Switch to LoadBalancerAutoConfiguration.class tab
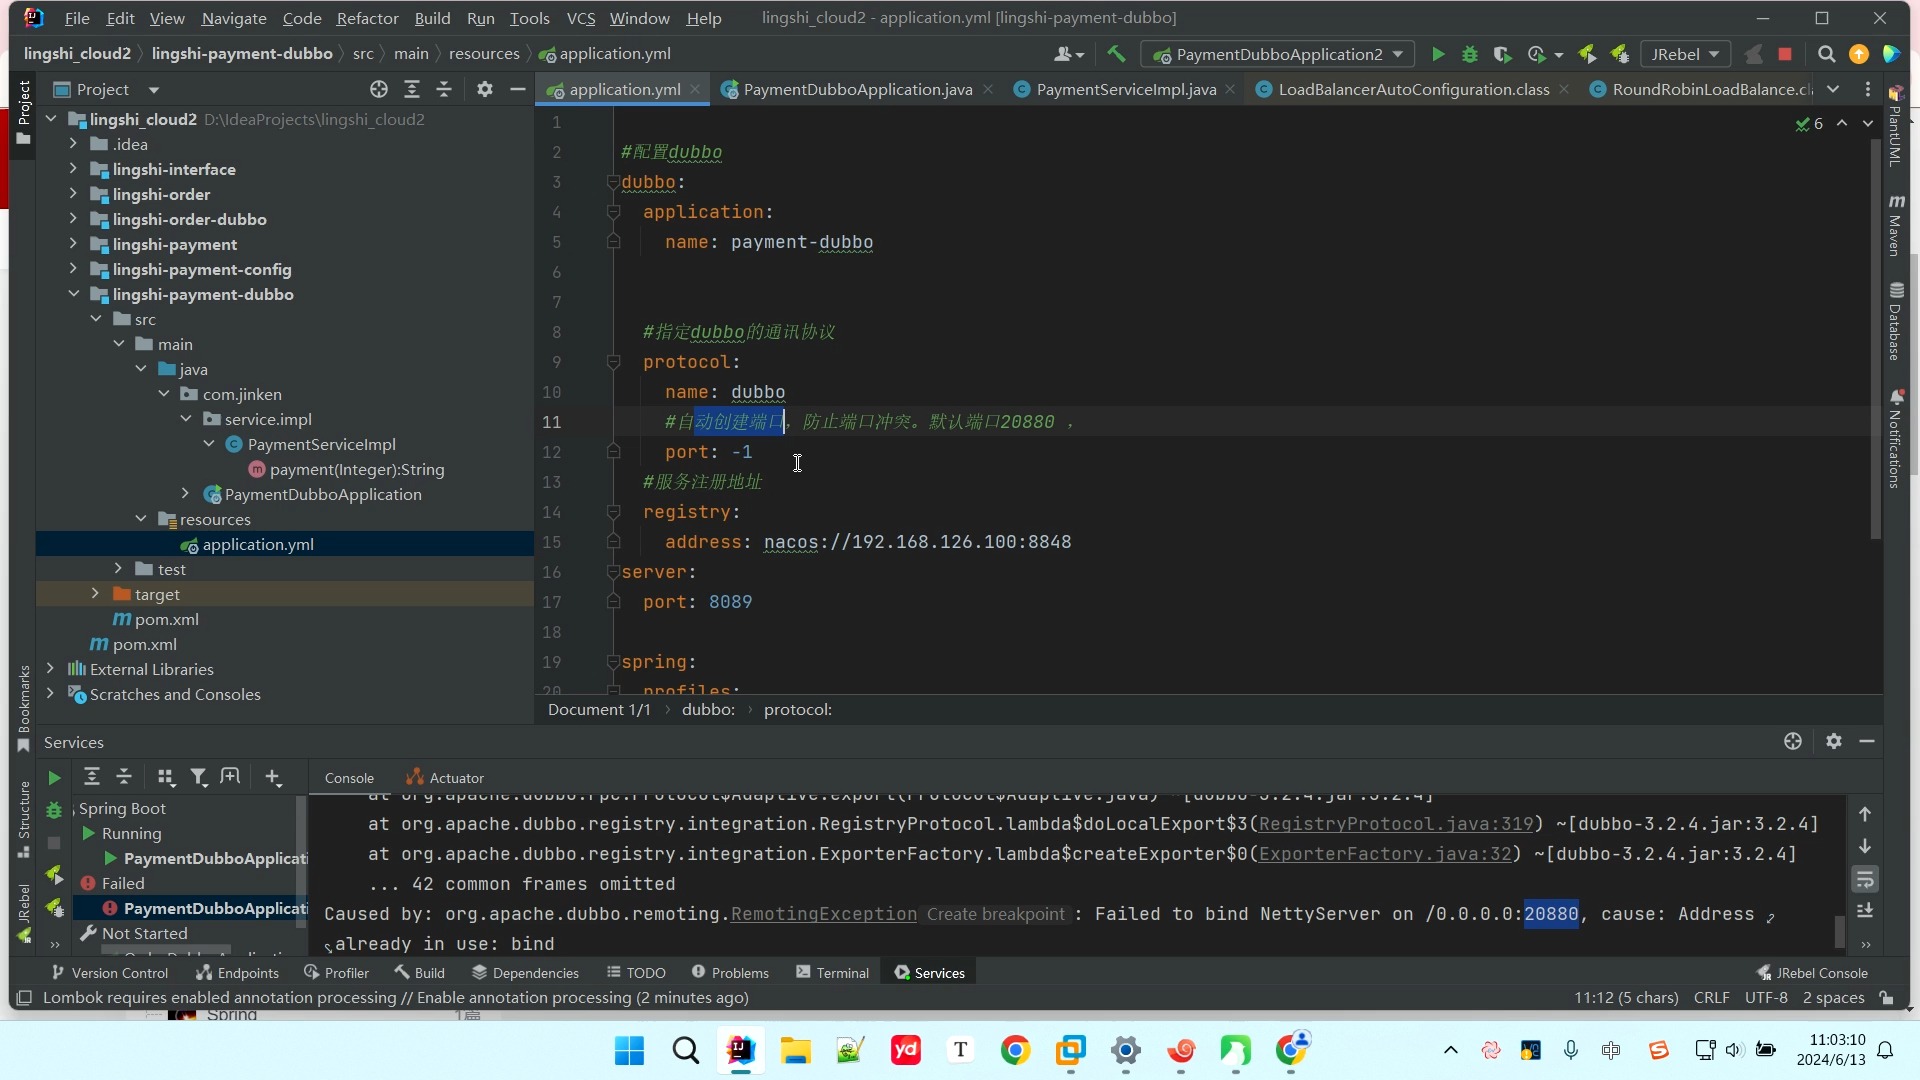1920x1080 pixels. 1413,89
